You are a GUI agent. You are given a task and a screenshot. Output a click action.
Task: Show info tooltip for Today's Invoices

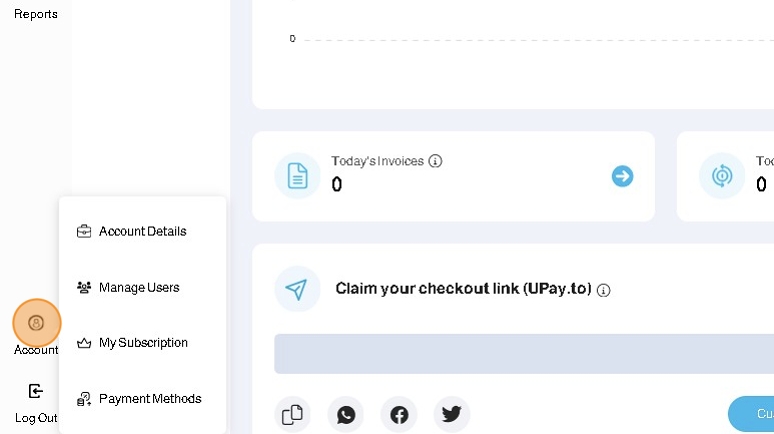[435, 161]
